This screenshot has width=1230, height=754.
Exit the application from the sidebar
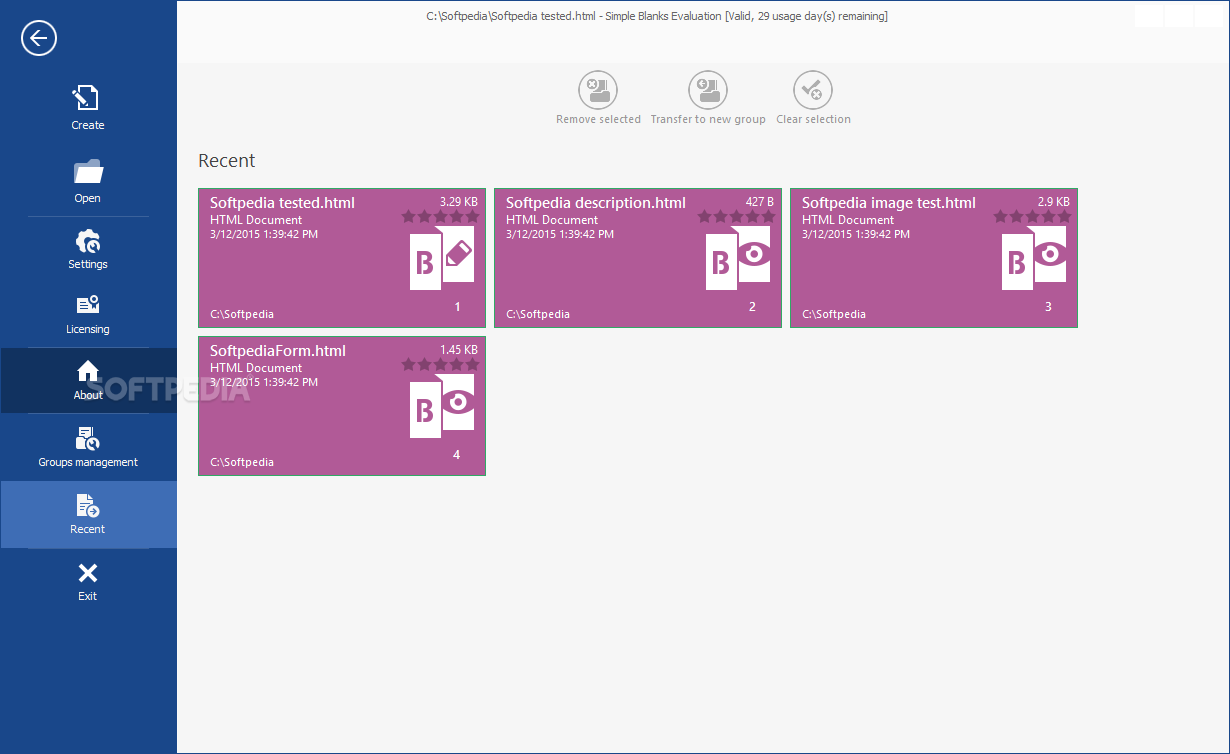pyautogui.click(x=88, y=581)
